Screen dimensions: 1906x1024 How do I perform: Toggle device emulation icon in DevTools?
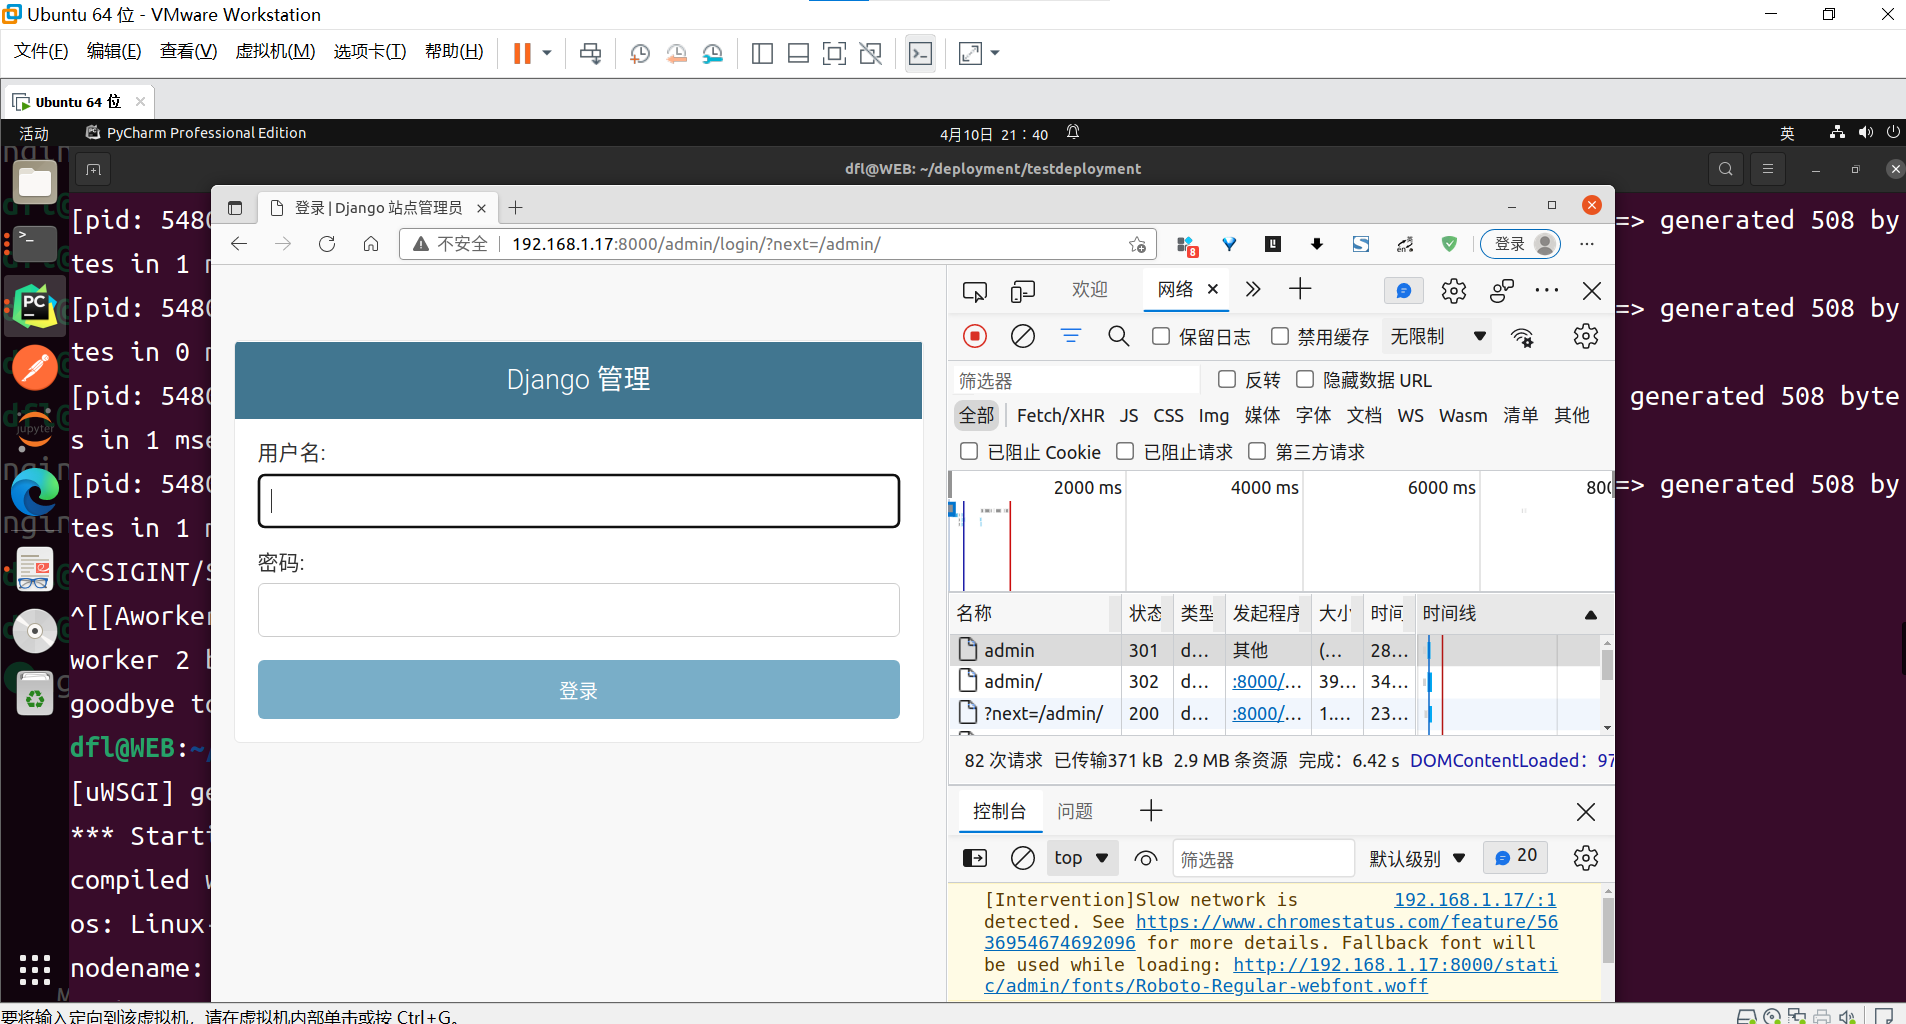point(1022,291)
